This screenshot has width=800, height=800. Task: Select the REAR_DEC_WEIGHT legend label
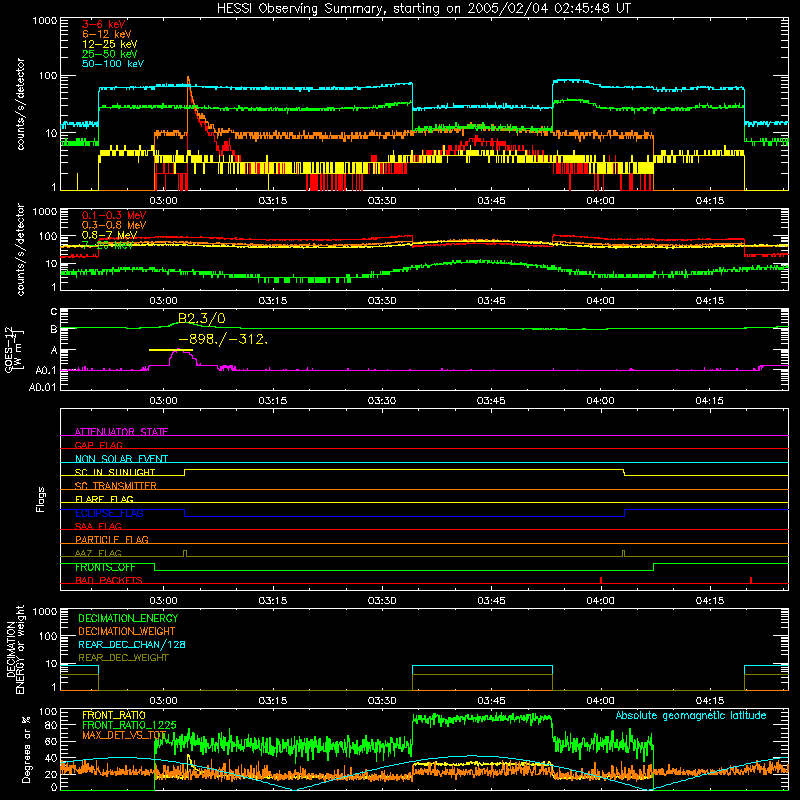pos(123,658)
